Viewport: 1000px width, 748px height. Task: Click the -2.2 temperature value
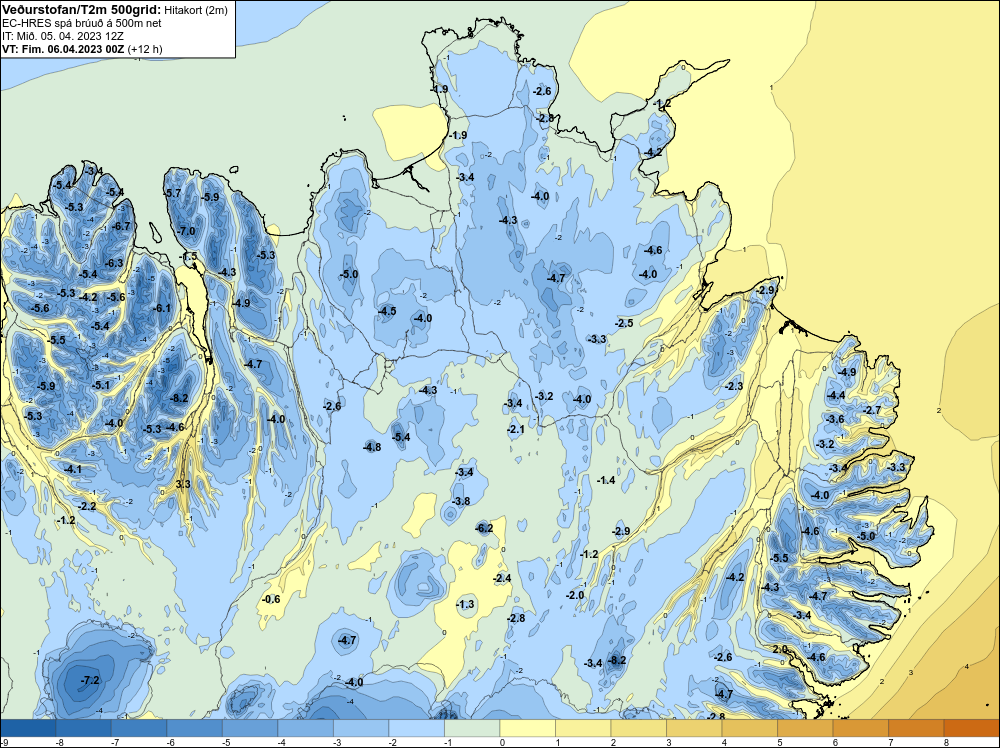(87, 506)
